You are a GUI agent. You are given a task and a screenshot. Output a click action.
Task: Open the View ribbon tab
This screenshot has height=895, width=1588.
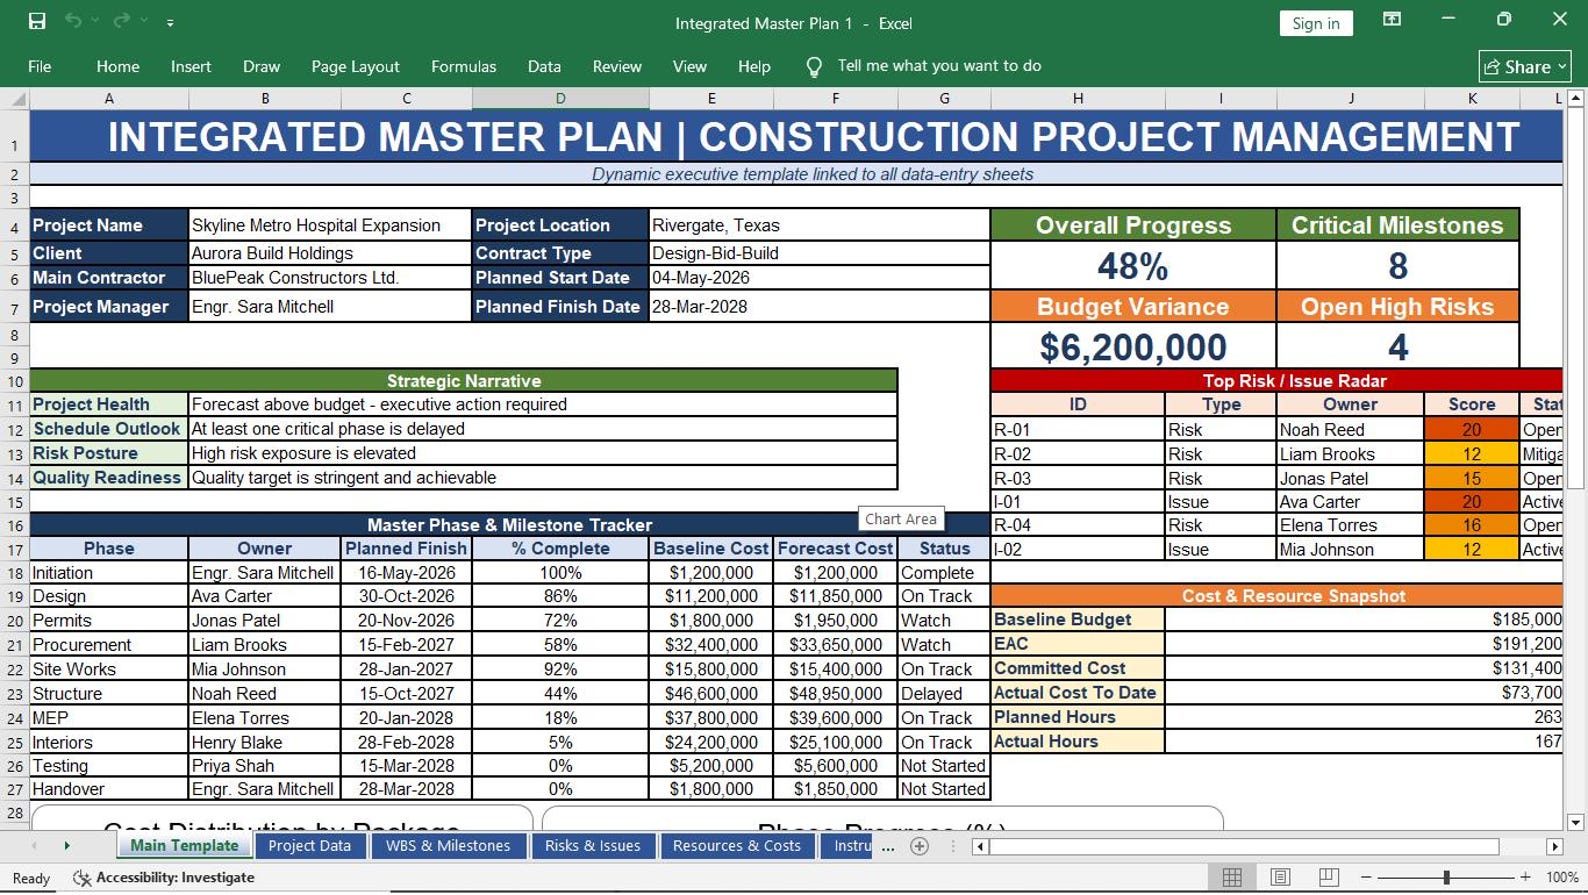click(689, 66)
